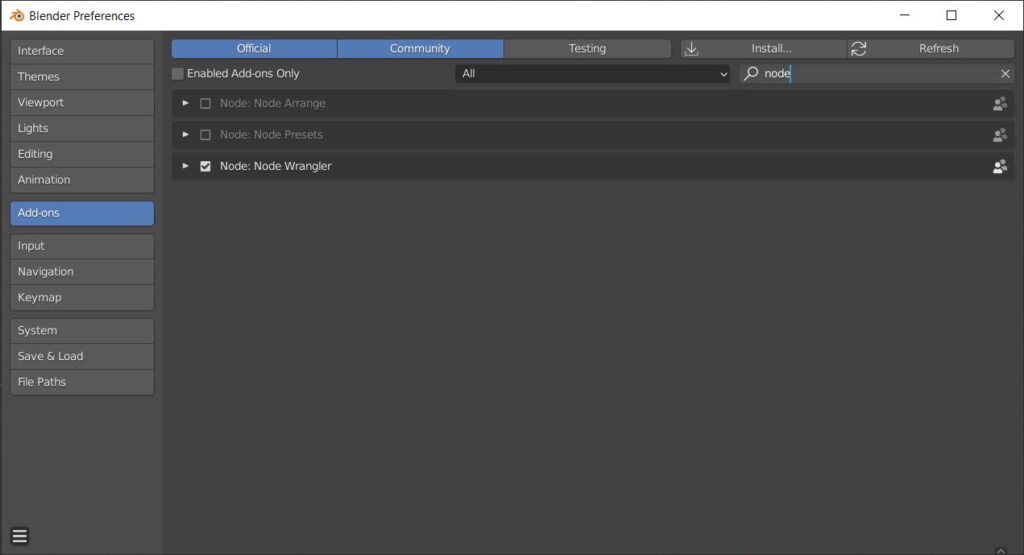
Task: Expand the Node Presets add-on details
Action: tap(185, 135)
